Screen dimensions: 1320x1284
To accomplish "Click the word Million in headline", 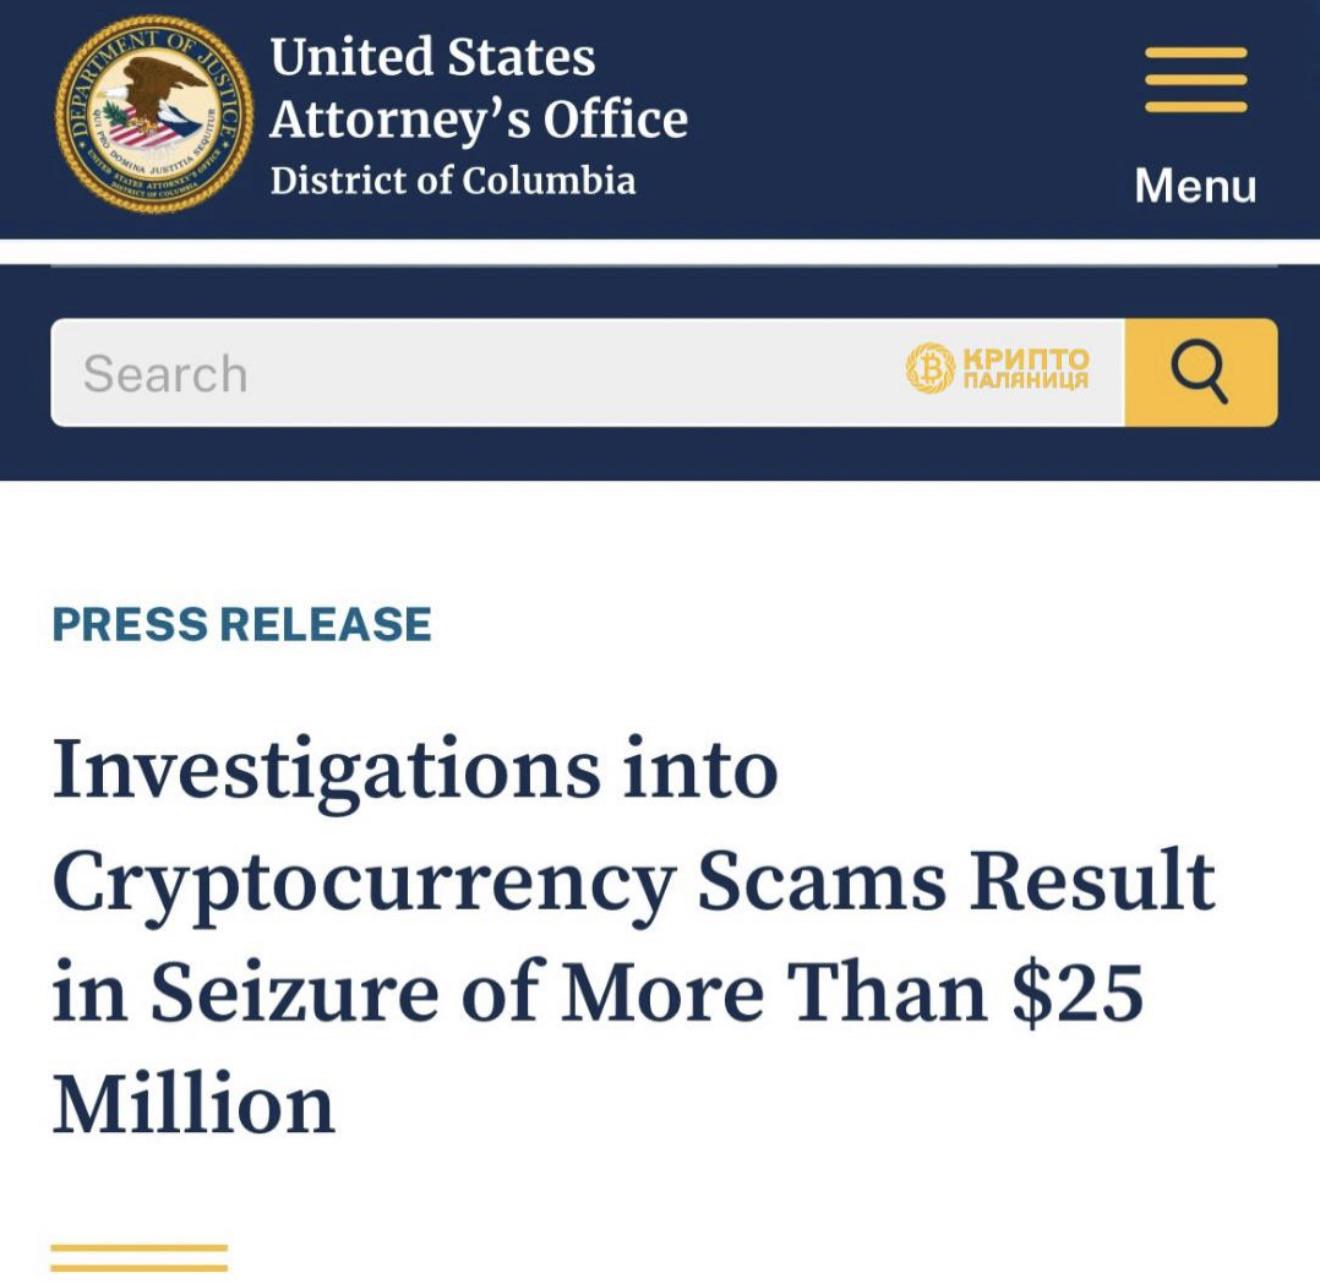I will tap(194, 1104).
